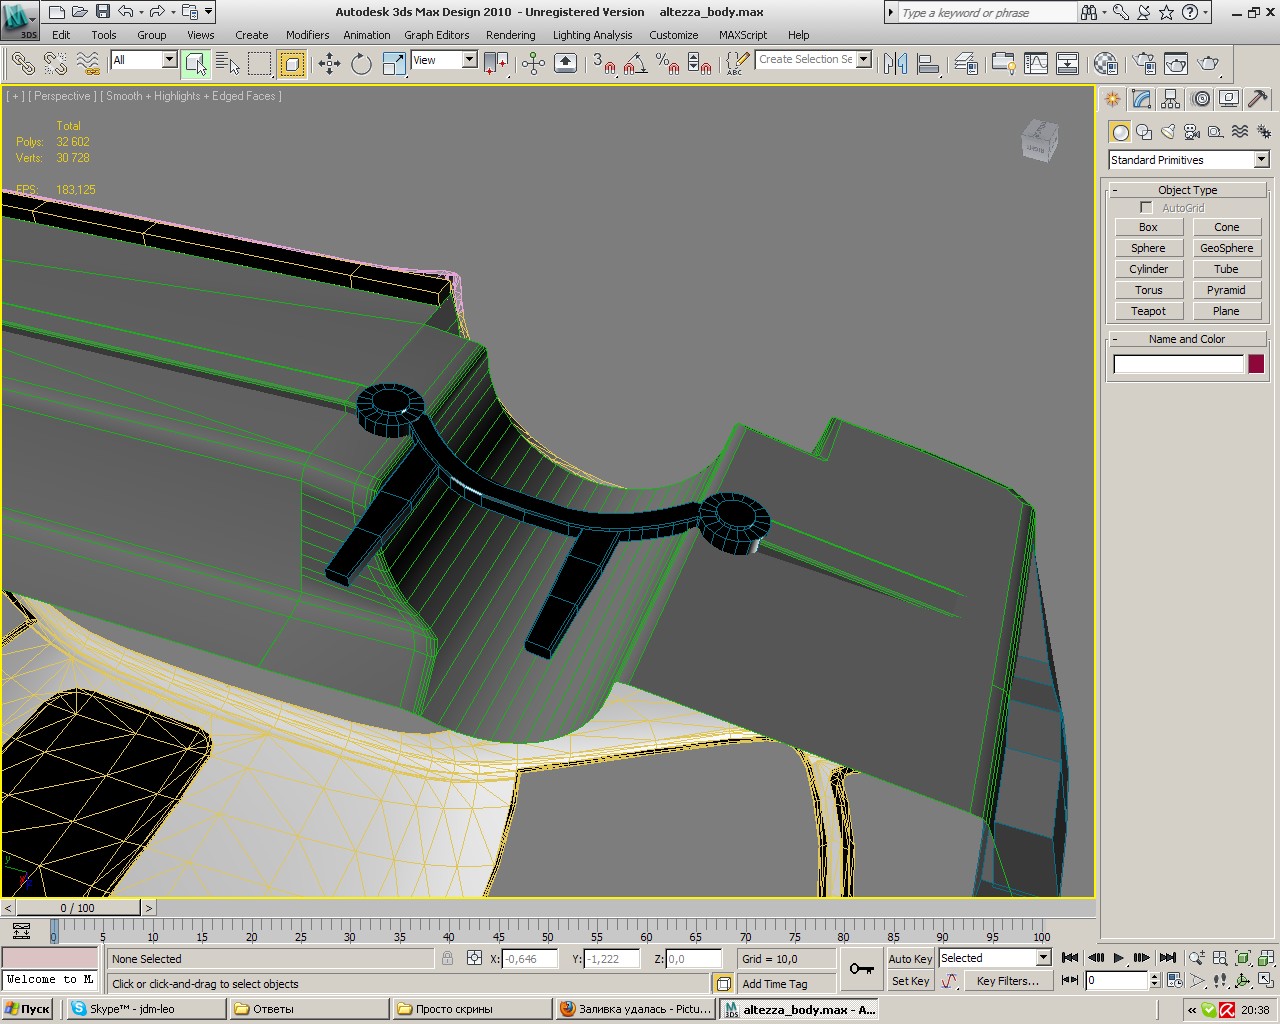1280x1024 pixels.
Task: Open the Hierarchy panel tab
Action: coord(1171,99)
